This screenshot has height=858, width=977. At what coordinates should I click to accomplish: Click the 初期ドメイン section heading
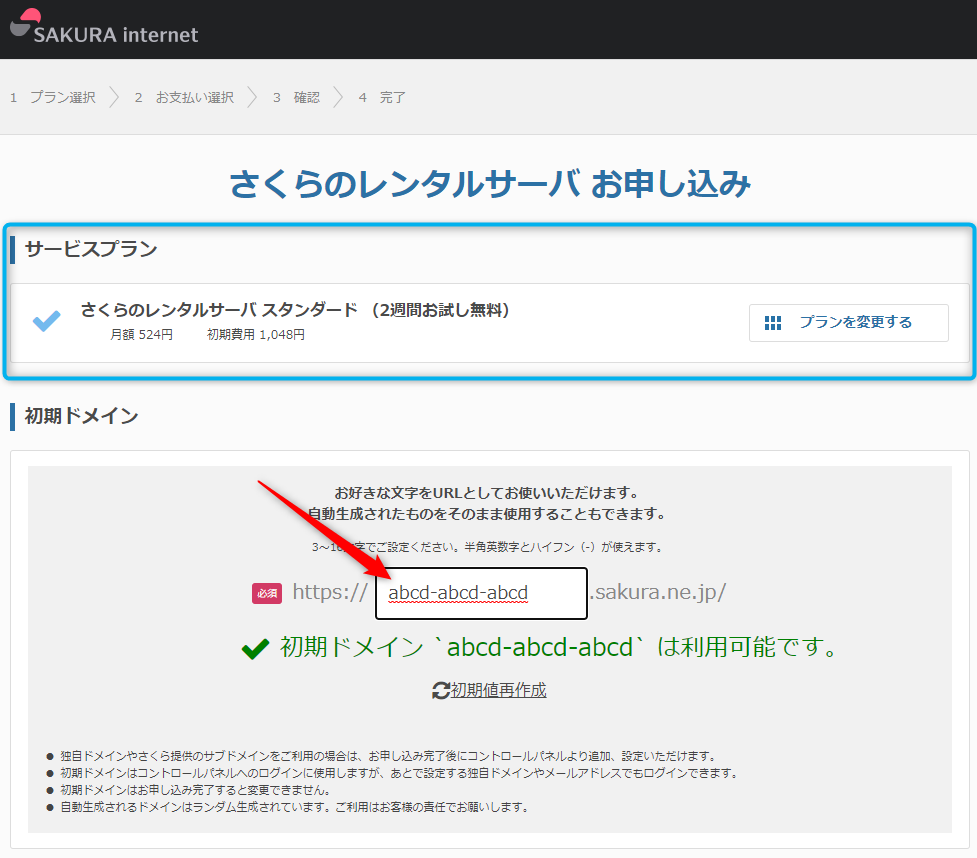pyautogui.click(x=81, y=416)
